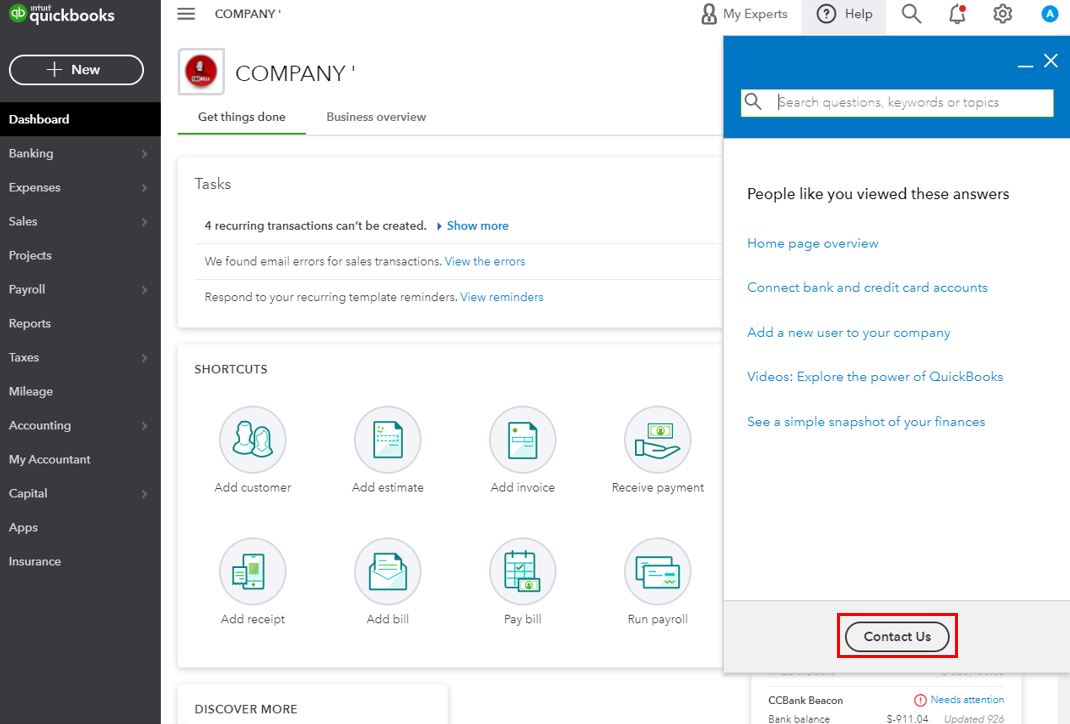Click the Needs attention warning icon
Viewport: 1070px width, 724px height.
pos(920,700)
